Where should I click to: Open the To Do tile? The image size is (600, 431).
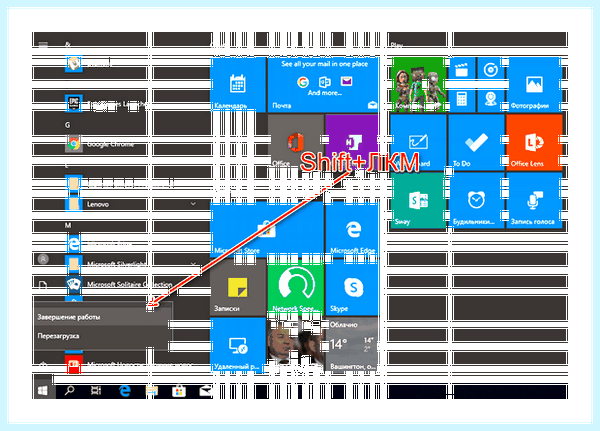tap(476, 142)
